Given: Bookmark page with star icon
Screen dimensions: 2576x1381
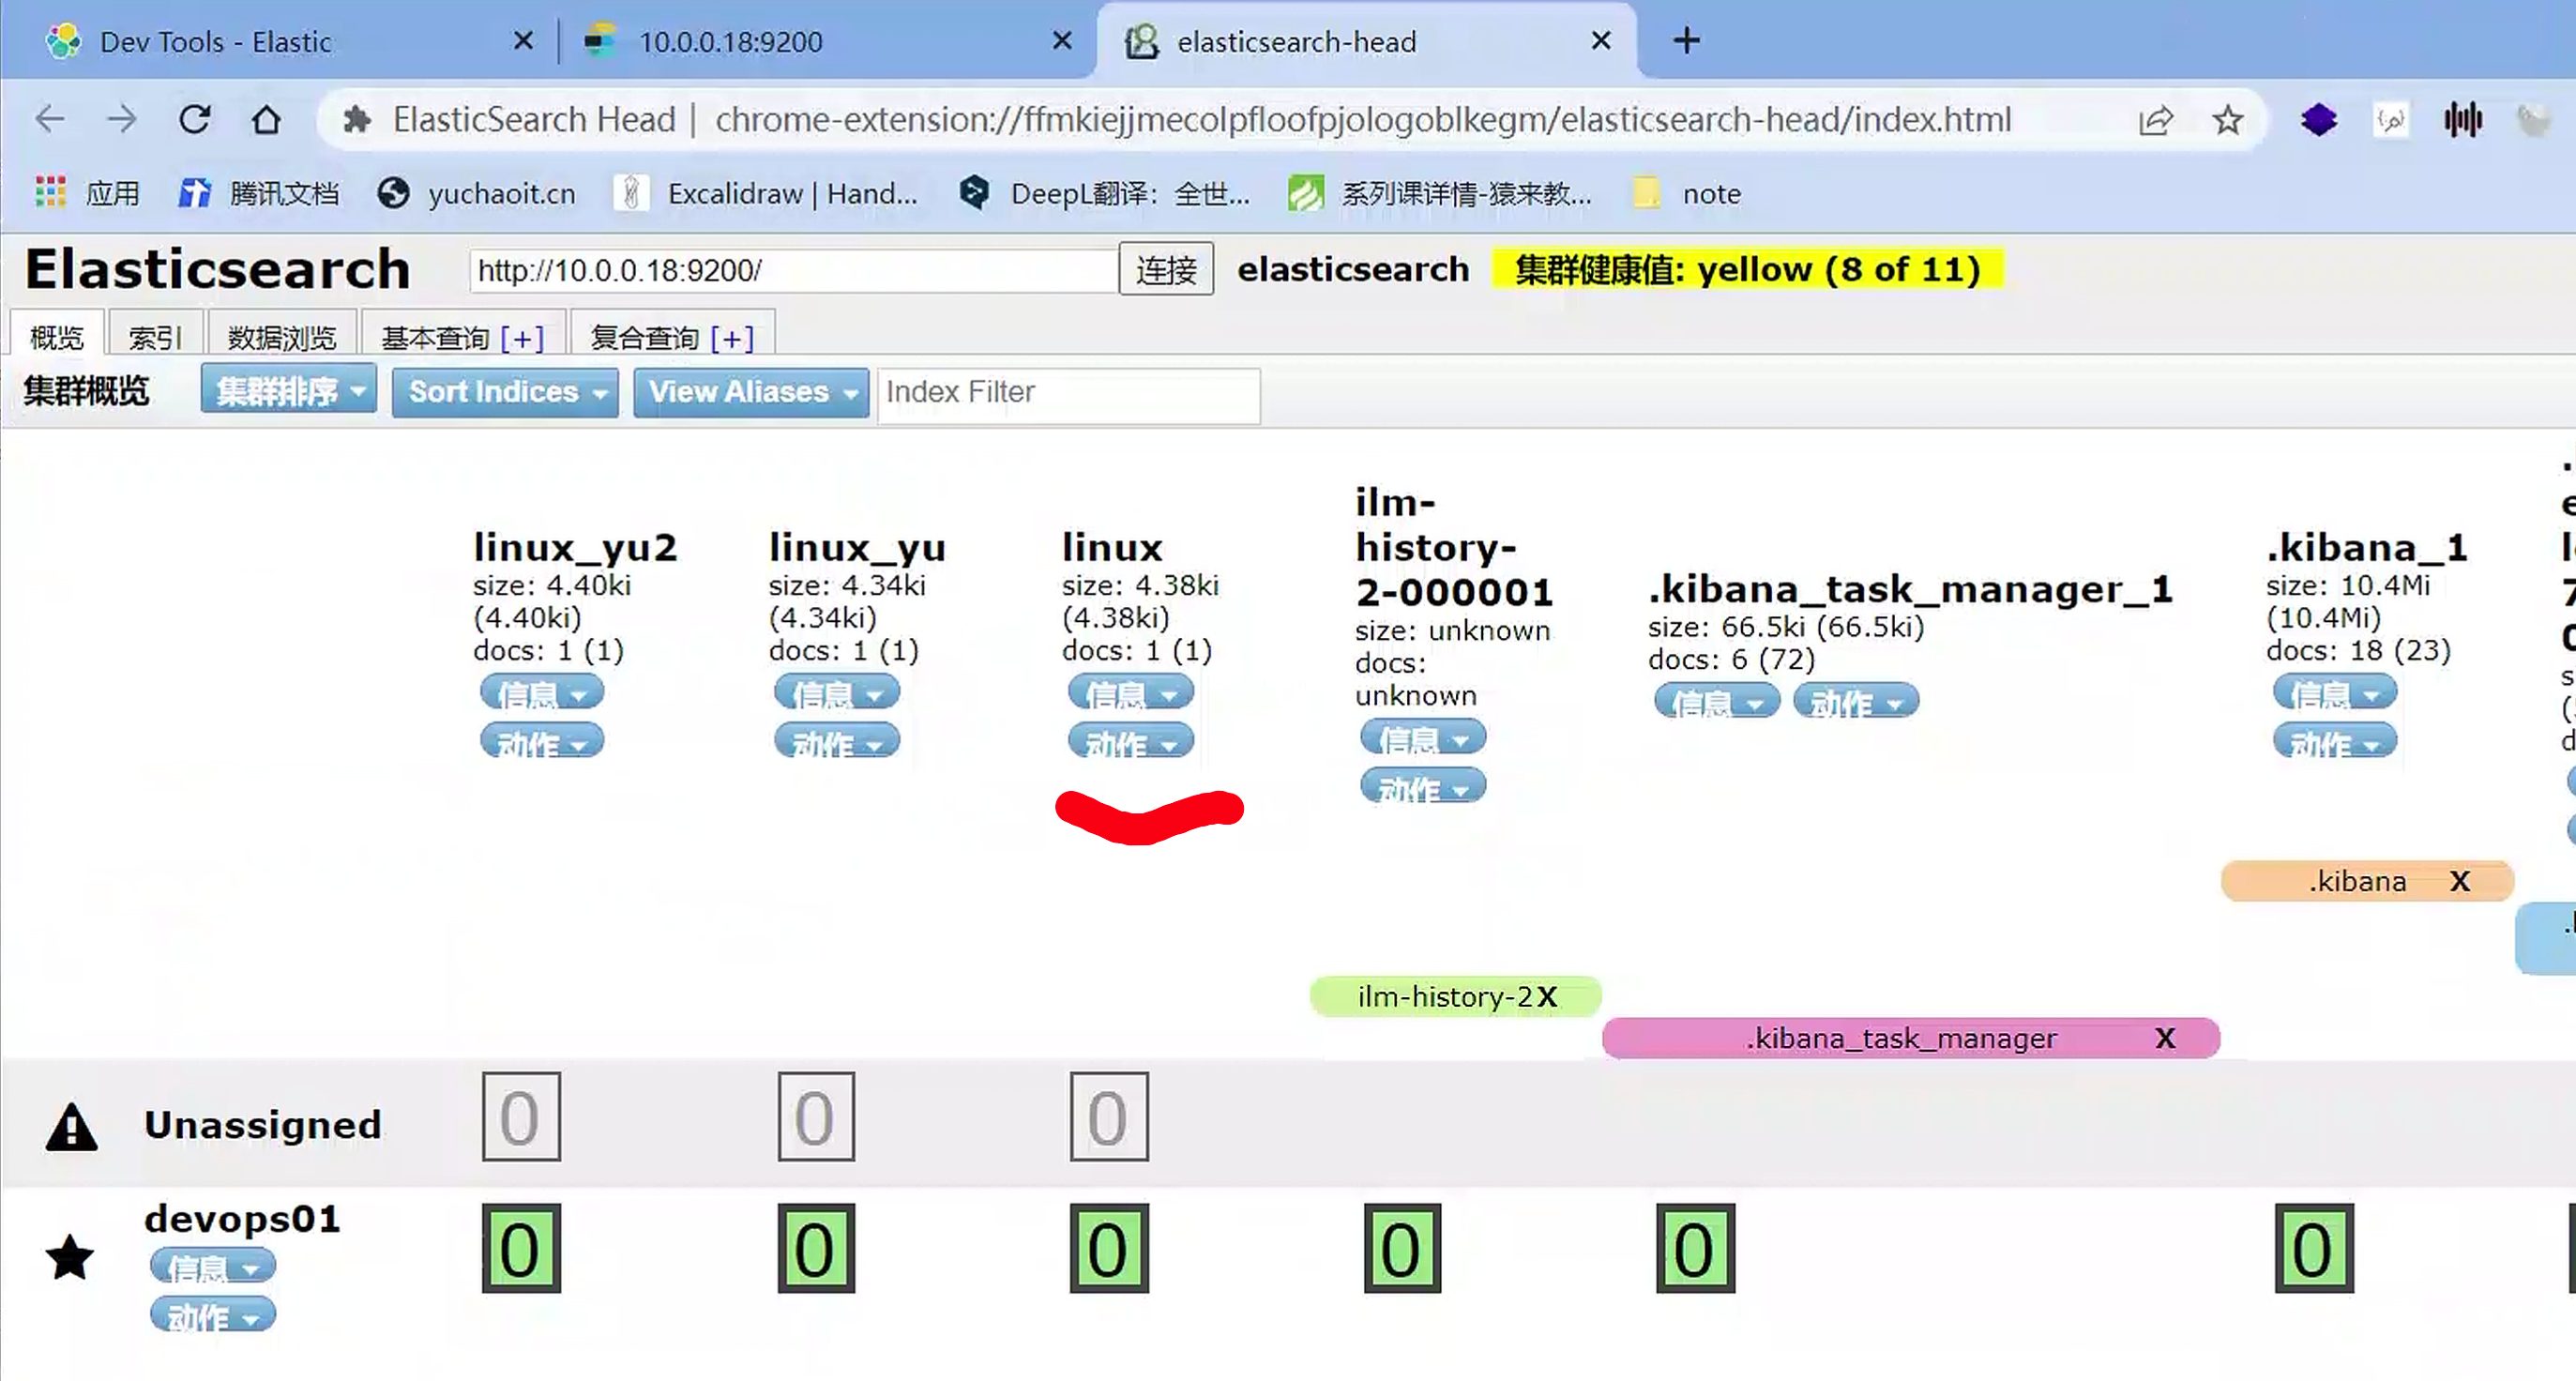Looking at the screenshot, I should pos(2227,120).
